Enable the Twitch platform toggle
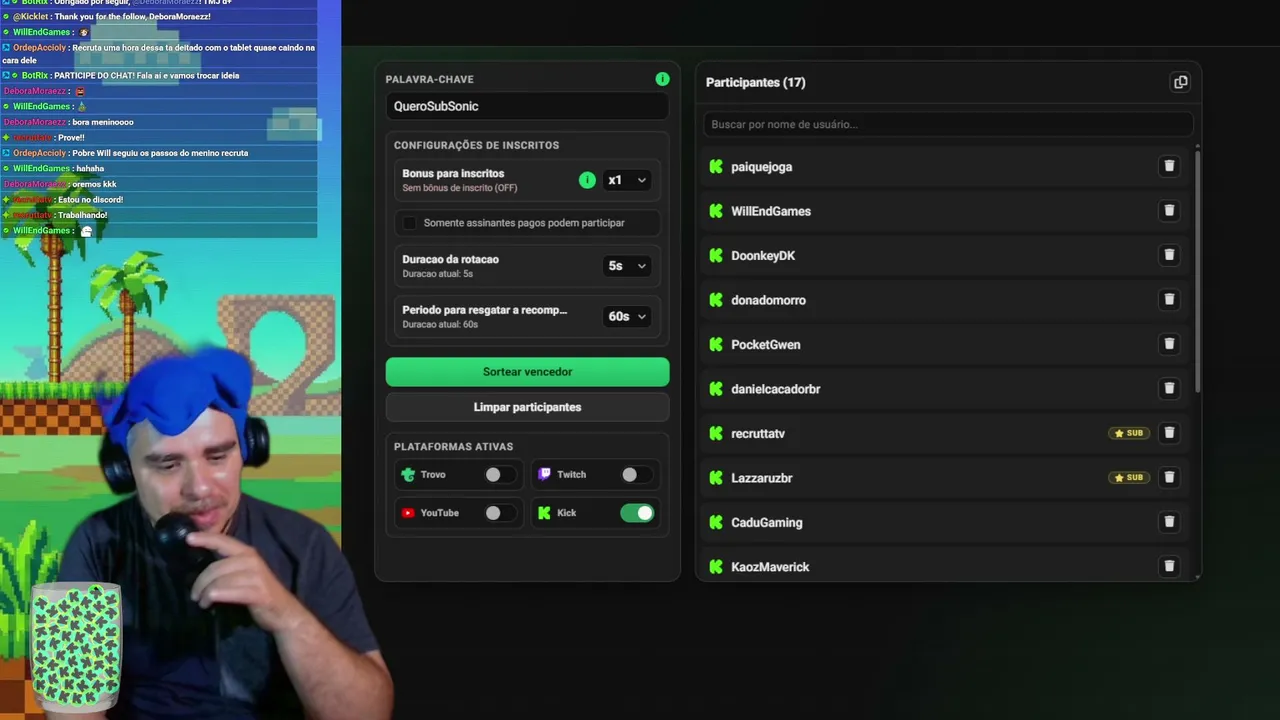The width and height of the screenshot is (1280, 720). click(x=636, y=475)
